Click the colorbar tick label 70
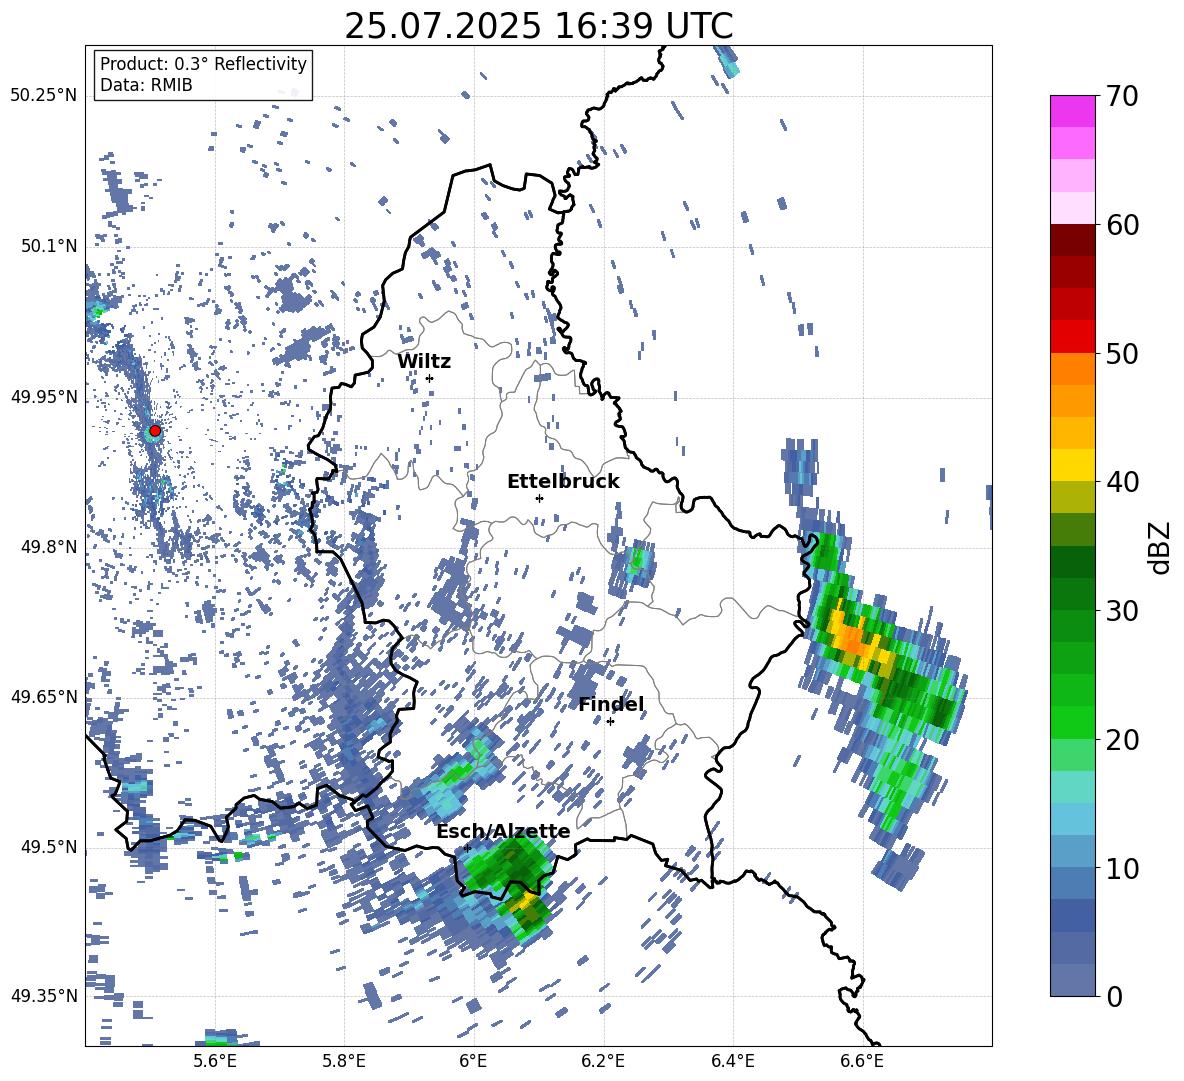Screen dimensions: 1184x1081 (1122, 97)
